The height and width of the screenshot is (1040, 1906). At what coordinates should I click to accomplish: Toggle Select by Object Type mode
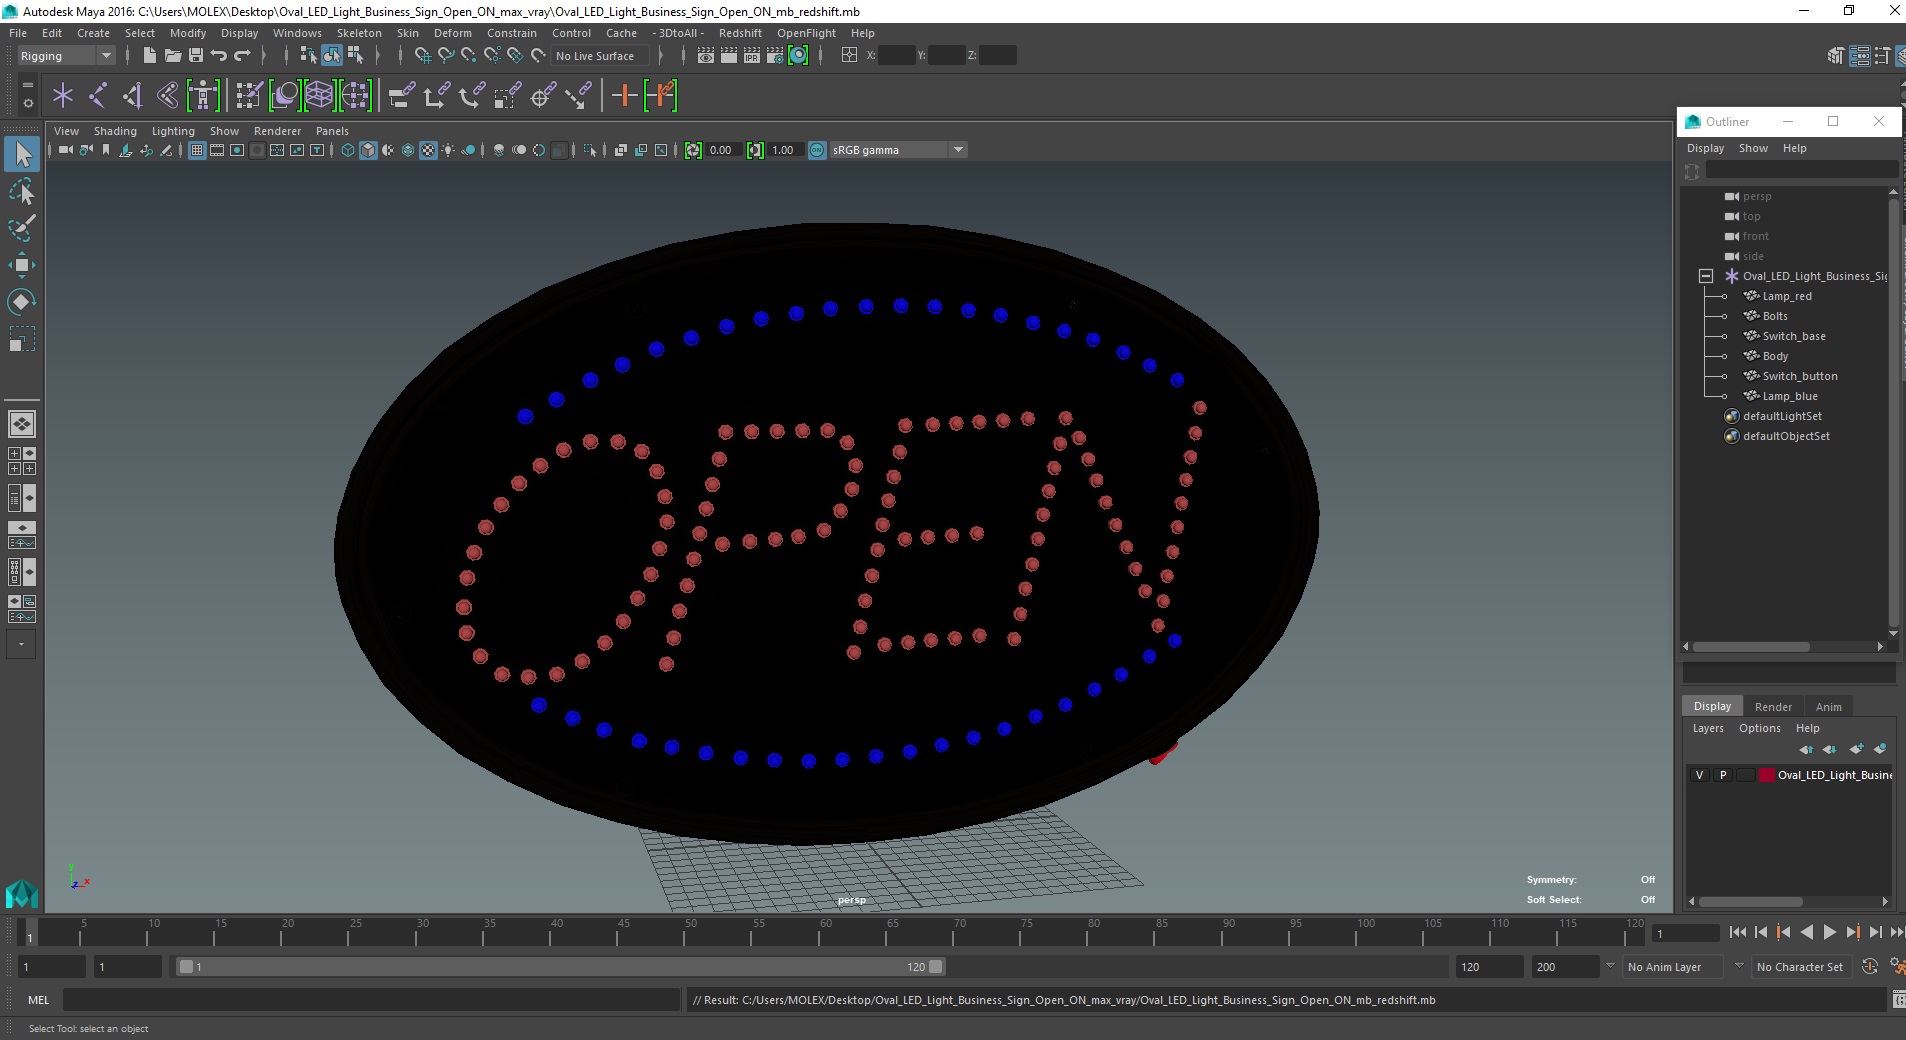332,56
